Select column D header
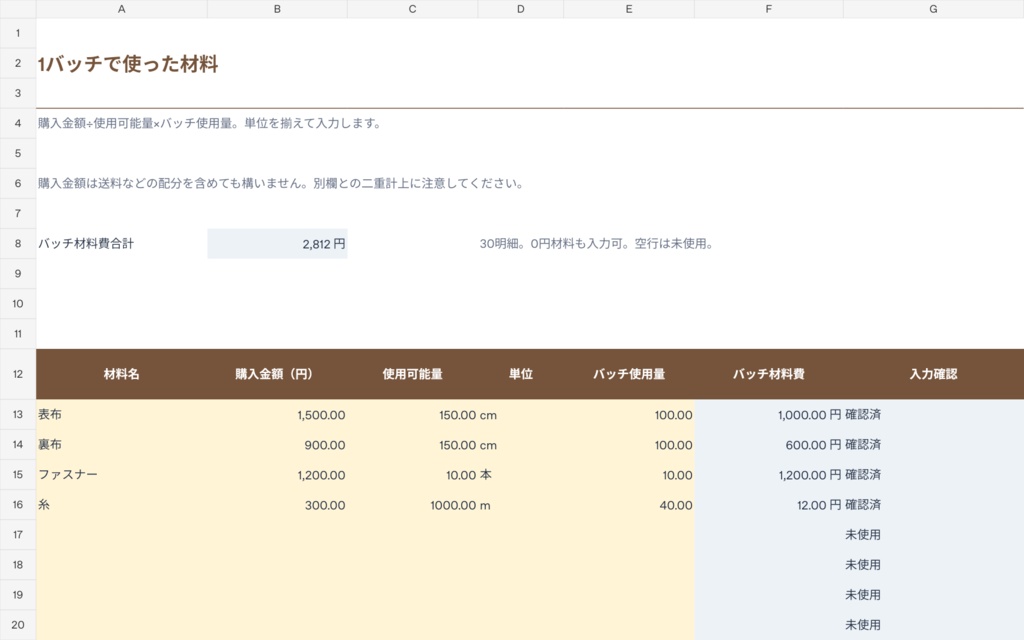Image resolution: width=1024 pixels, height=640 pixels. click(520, 9)
